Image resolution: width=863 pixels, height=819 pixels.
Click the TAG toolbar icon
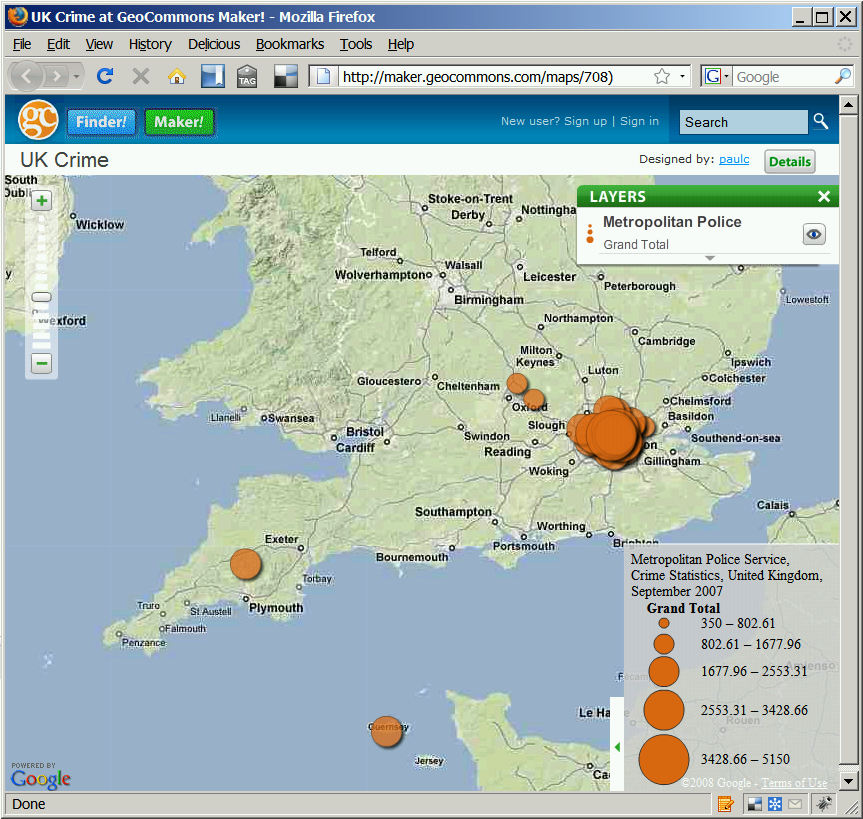click(x=247, y=76)
